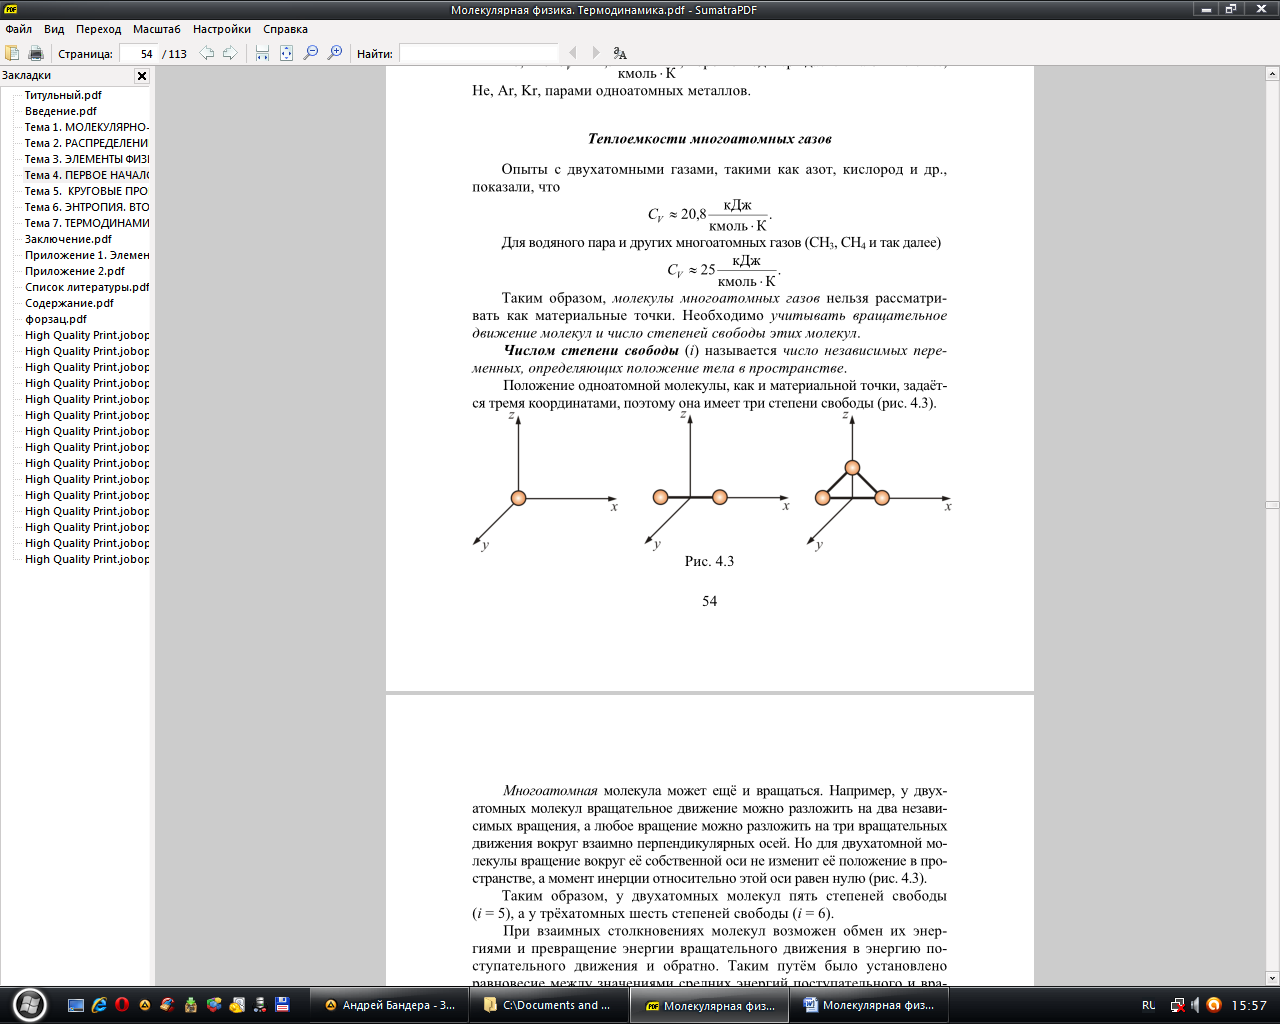The width and height of the screenshot is (1280, 1024).
Task: Open bookmark Тема 4. ПЕРВОЕ НАЧАЛО
Action: [x=87, y=175]
